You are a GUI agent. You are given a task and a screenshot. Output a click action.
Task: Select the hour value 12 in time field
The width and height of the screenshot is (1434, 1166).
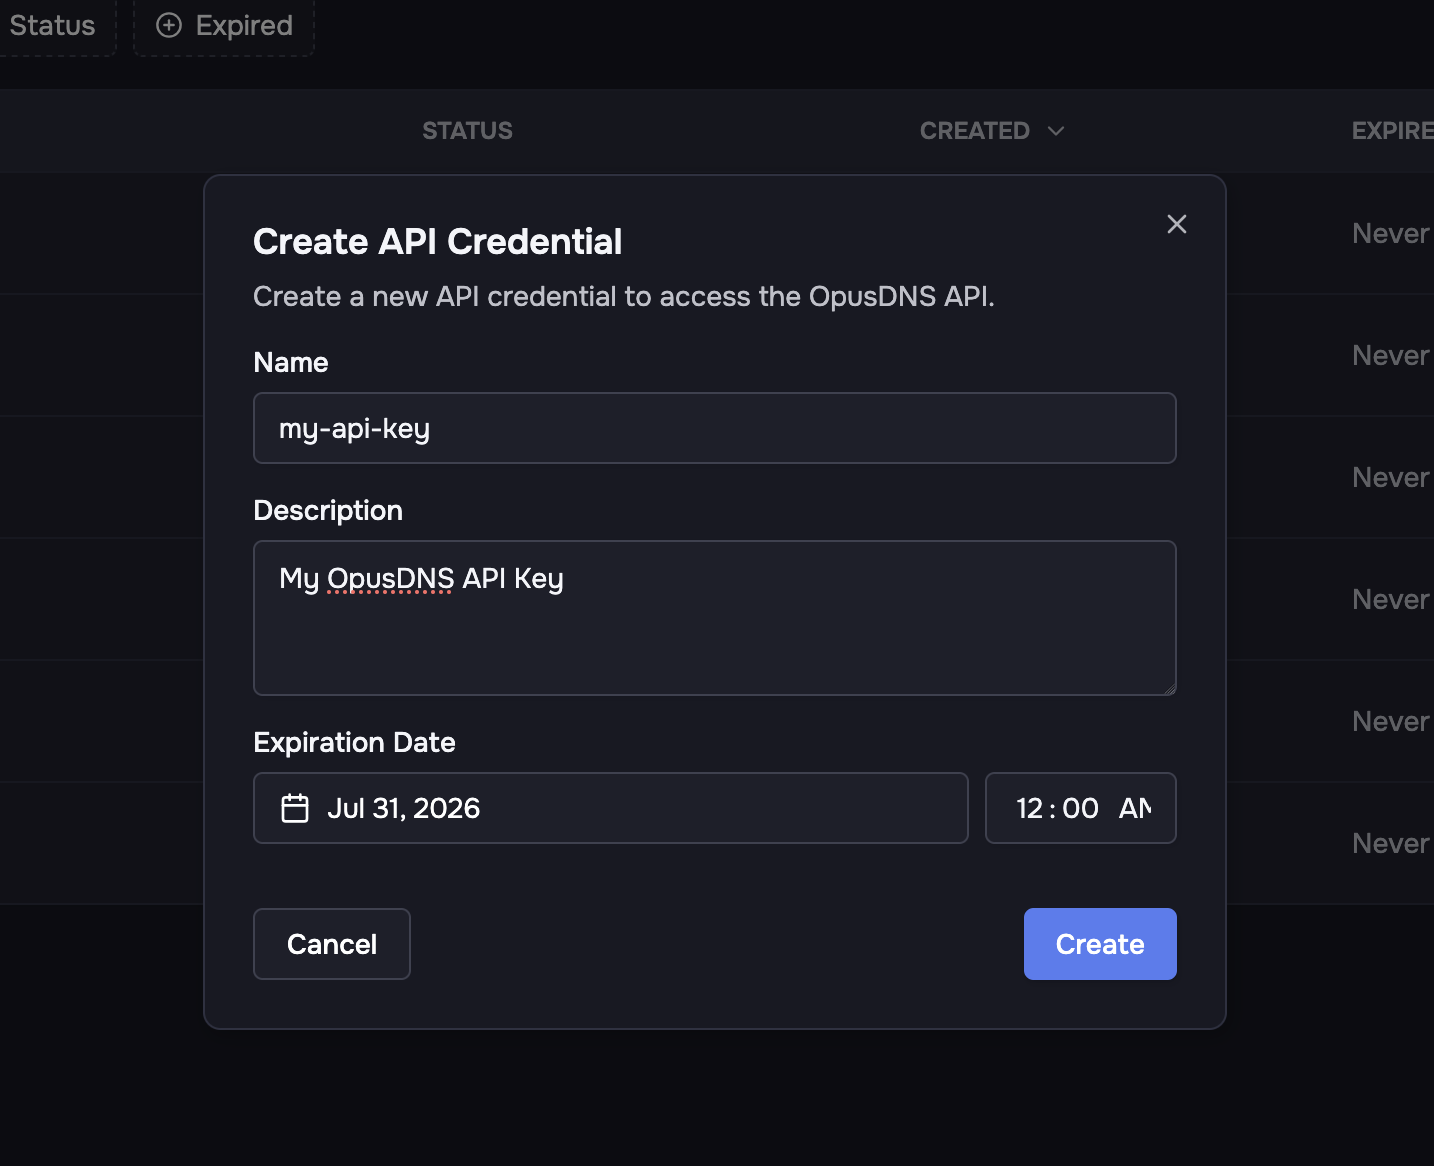pyautogui.click(x=1030, y=808)
